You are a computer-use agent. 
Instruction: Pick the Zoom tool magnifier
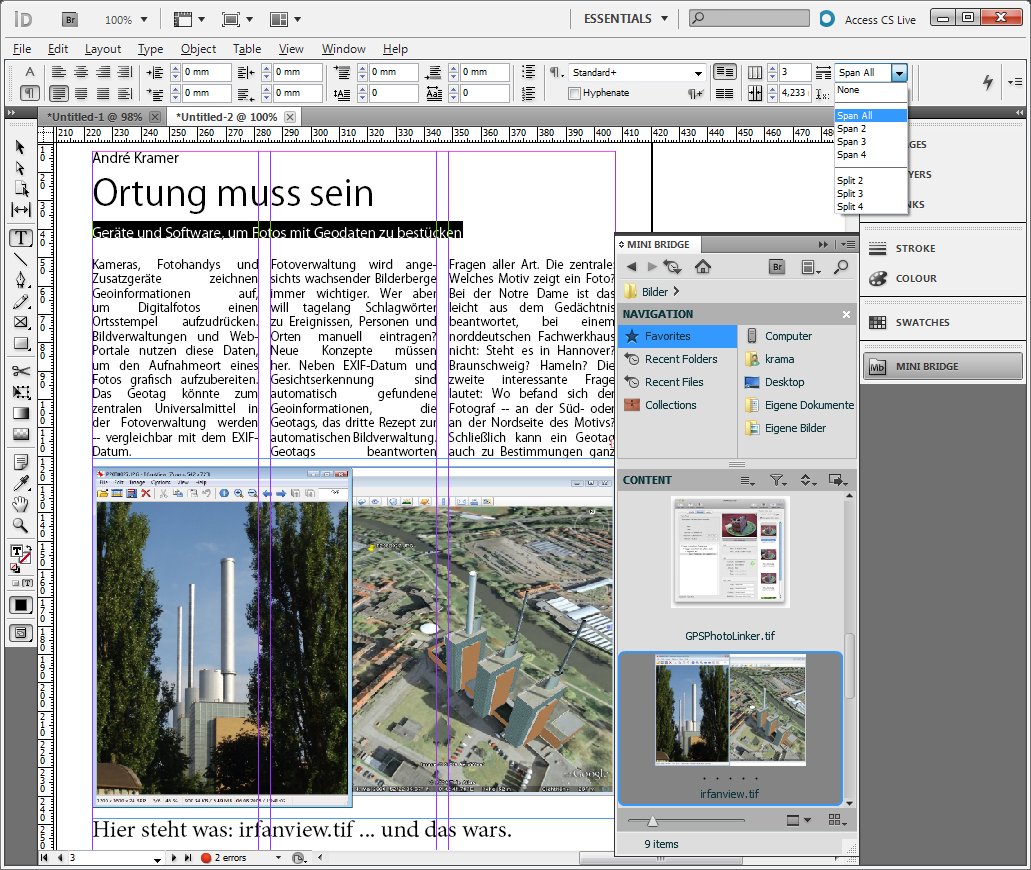pyautogui.click(x=20, y=525)
